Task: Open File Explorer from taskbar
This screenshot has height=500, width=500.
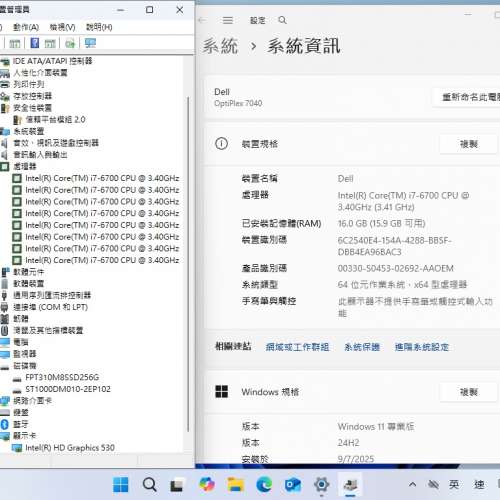Action: coord(235,484)
